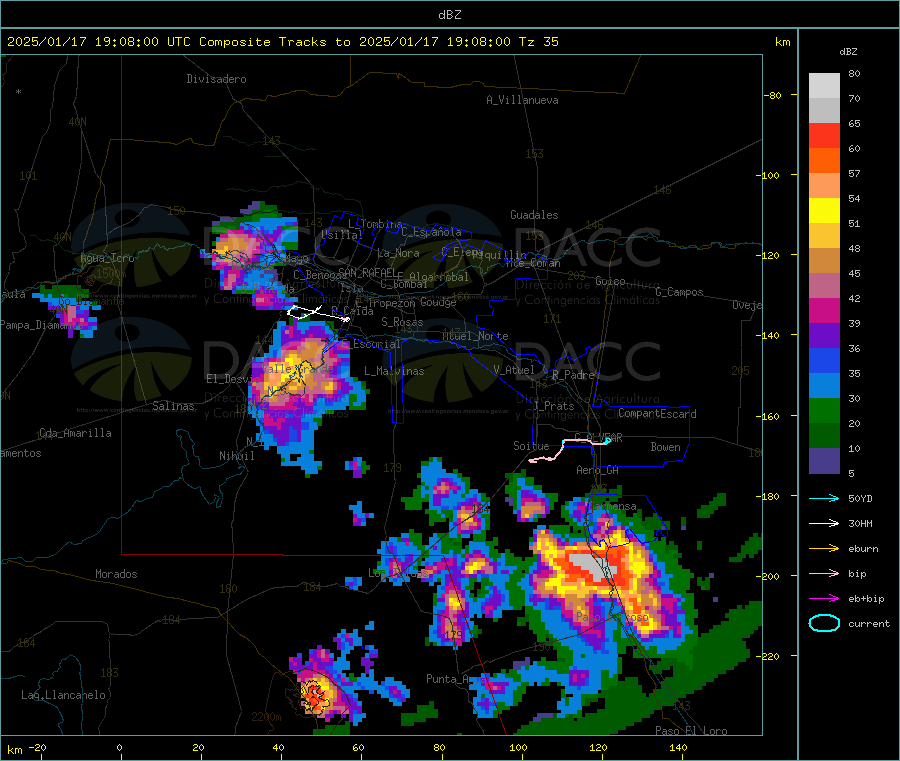The image size is (900, 761).
Task: Click the La_Nora map label
Action: pos(398,253)
